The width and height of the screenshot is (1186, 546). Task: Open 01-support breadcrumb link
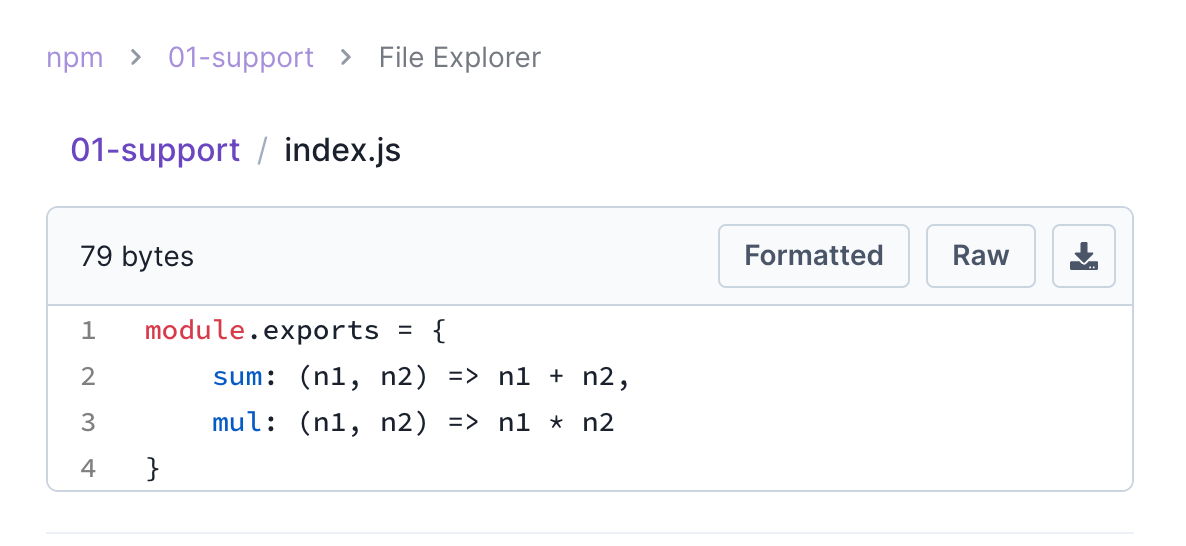241,57
